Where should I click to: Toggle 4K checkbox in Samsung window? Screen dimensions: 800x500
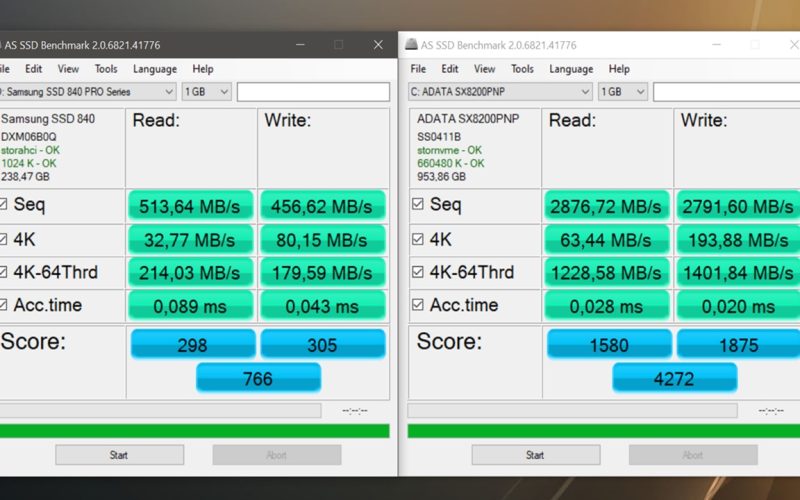(x=3, y=239)
